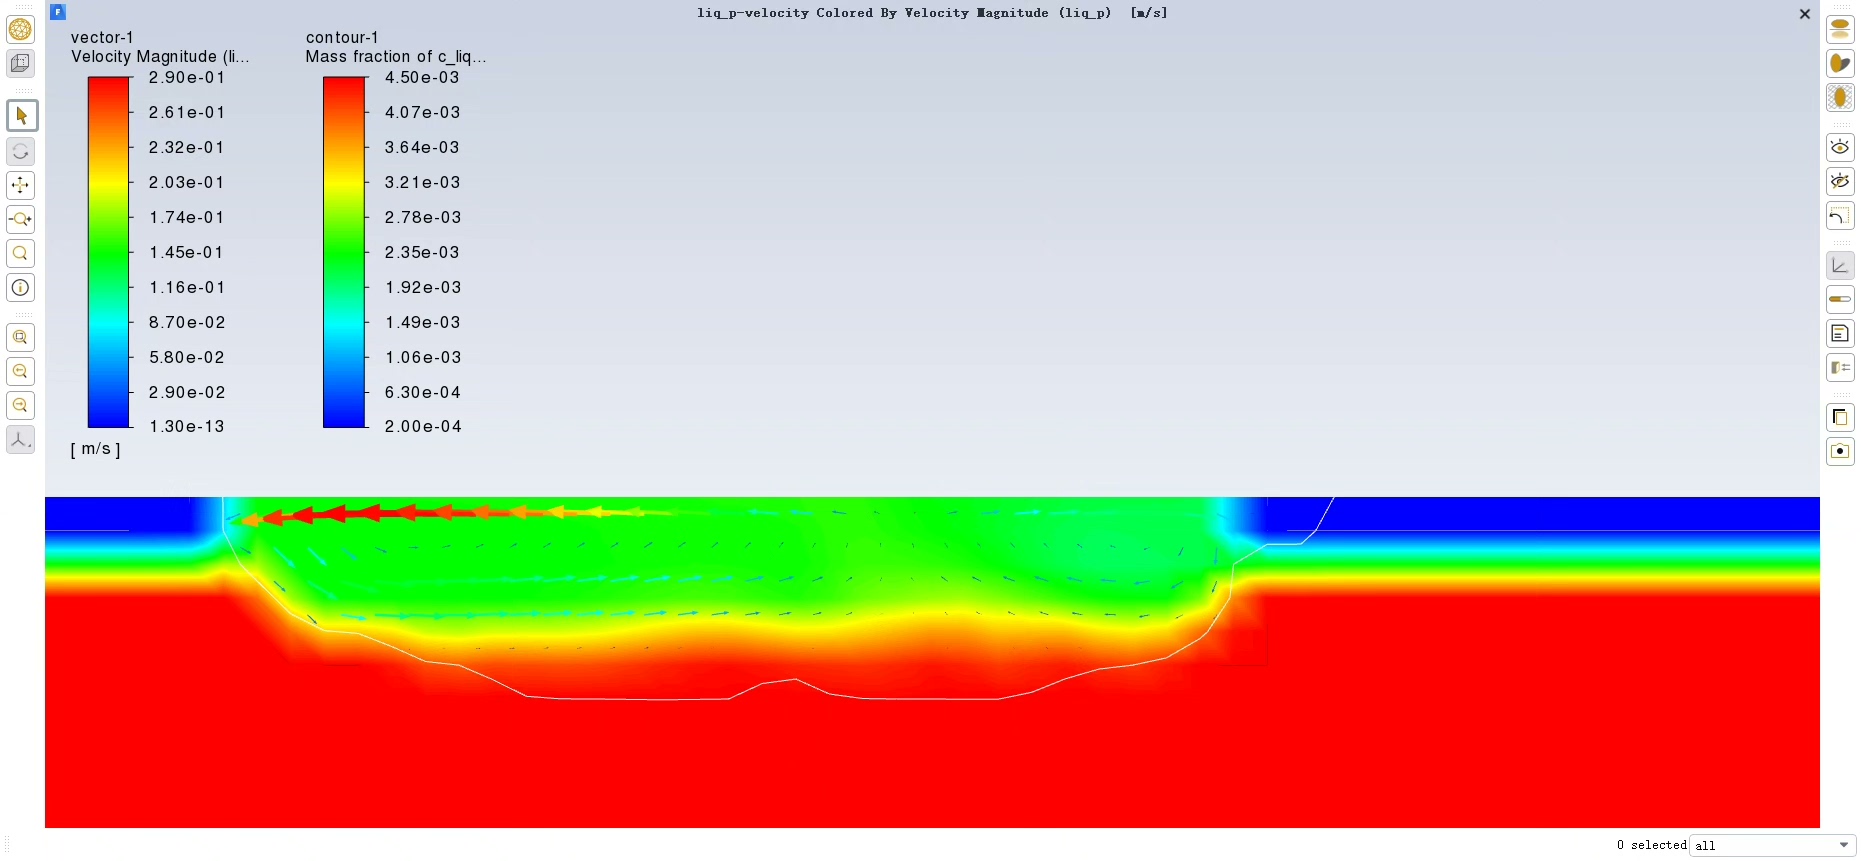Select the zoom to area magnifier
The width and height of the screenshot is (1861, 861).
coord(20,253)
